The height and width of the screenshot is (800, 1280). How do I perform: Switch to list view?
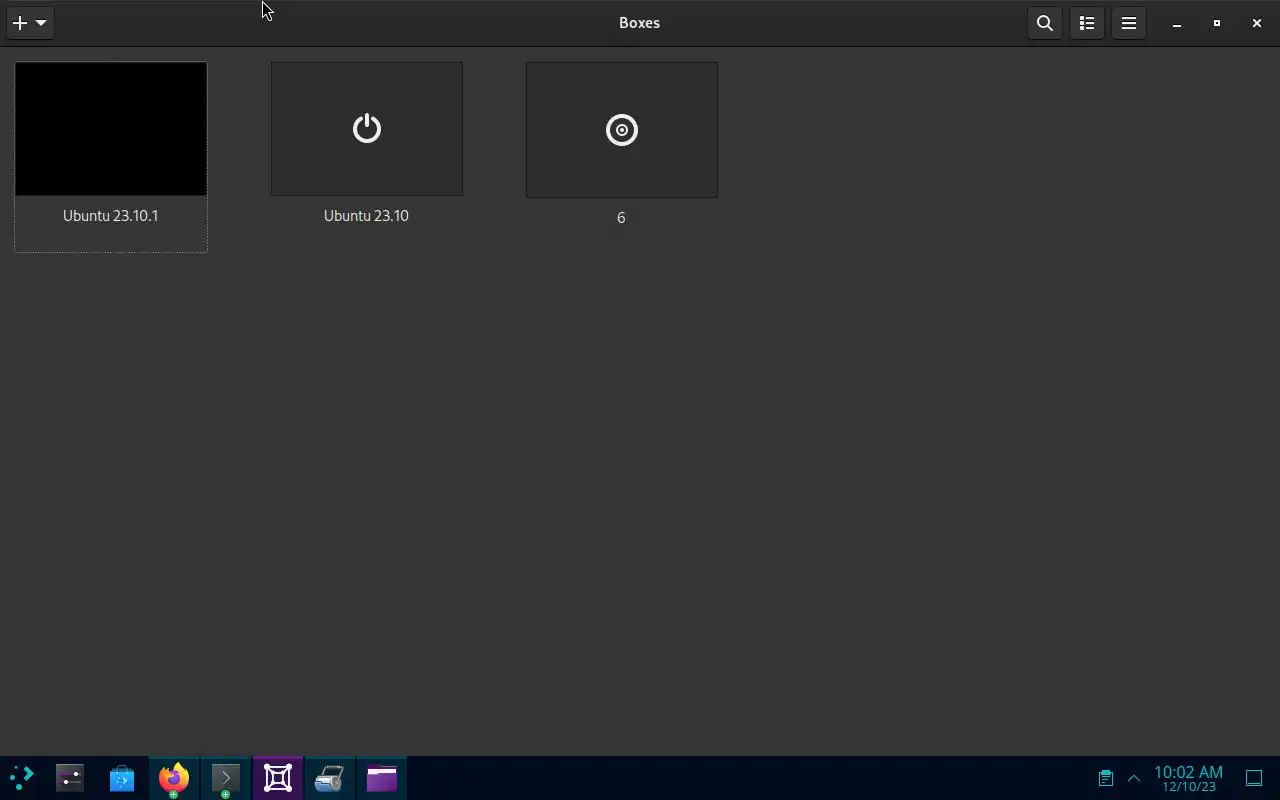[1087, 23]
